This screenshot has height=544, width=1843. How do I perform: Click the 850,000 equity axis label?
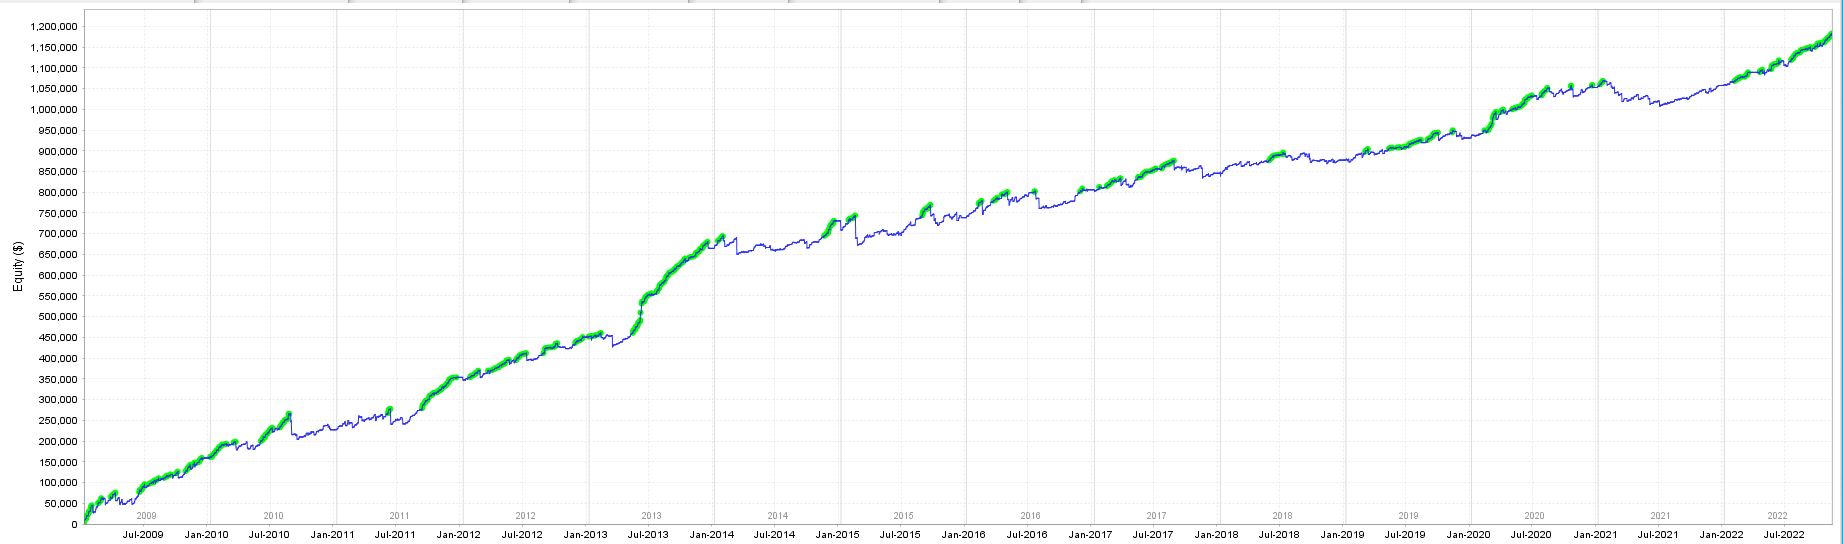pos(58,171)
